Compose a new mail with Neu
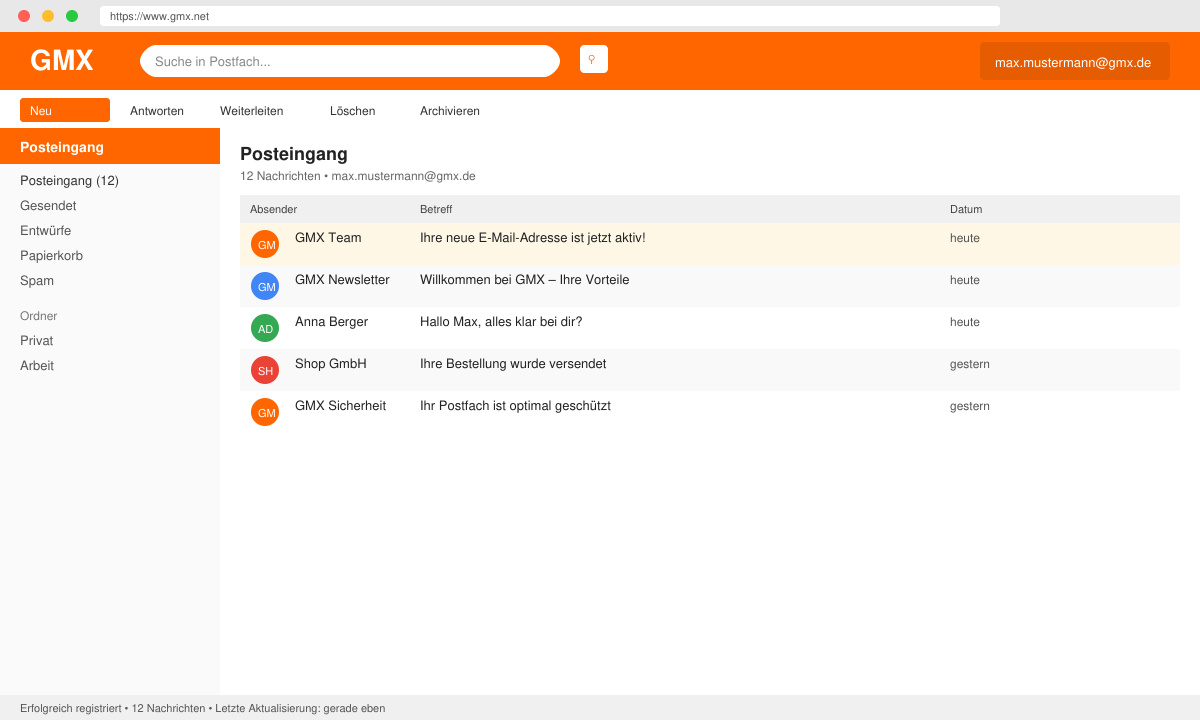 (x=65, y=110)
